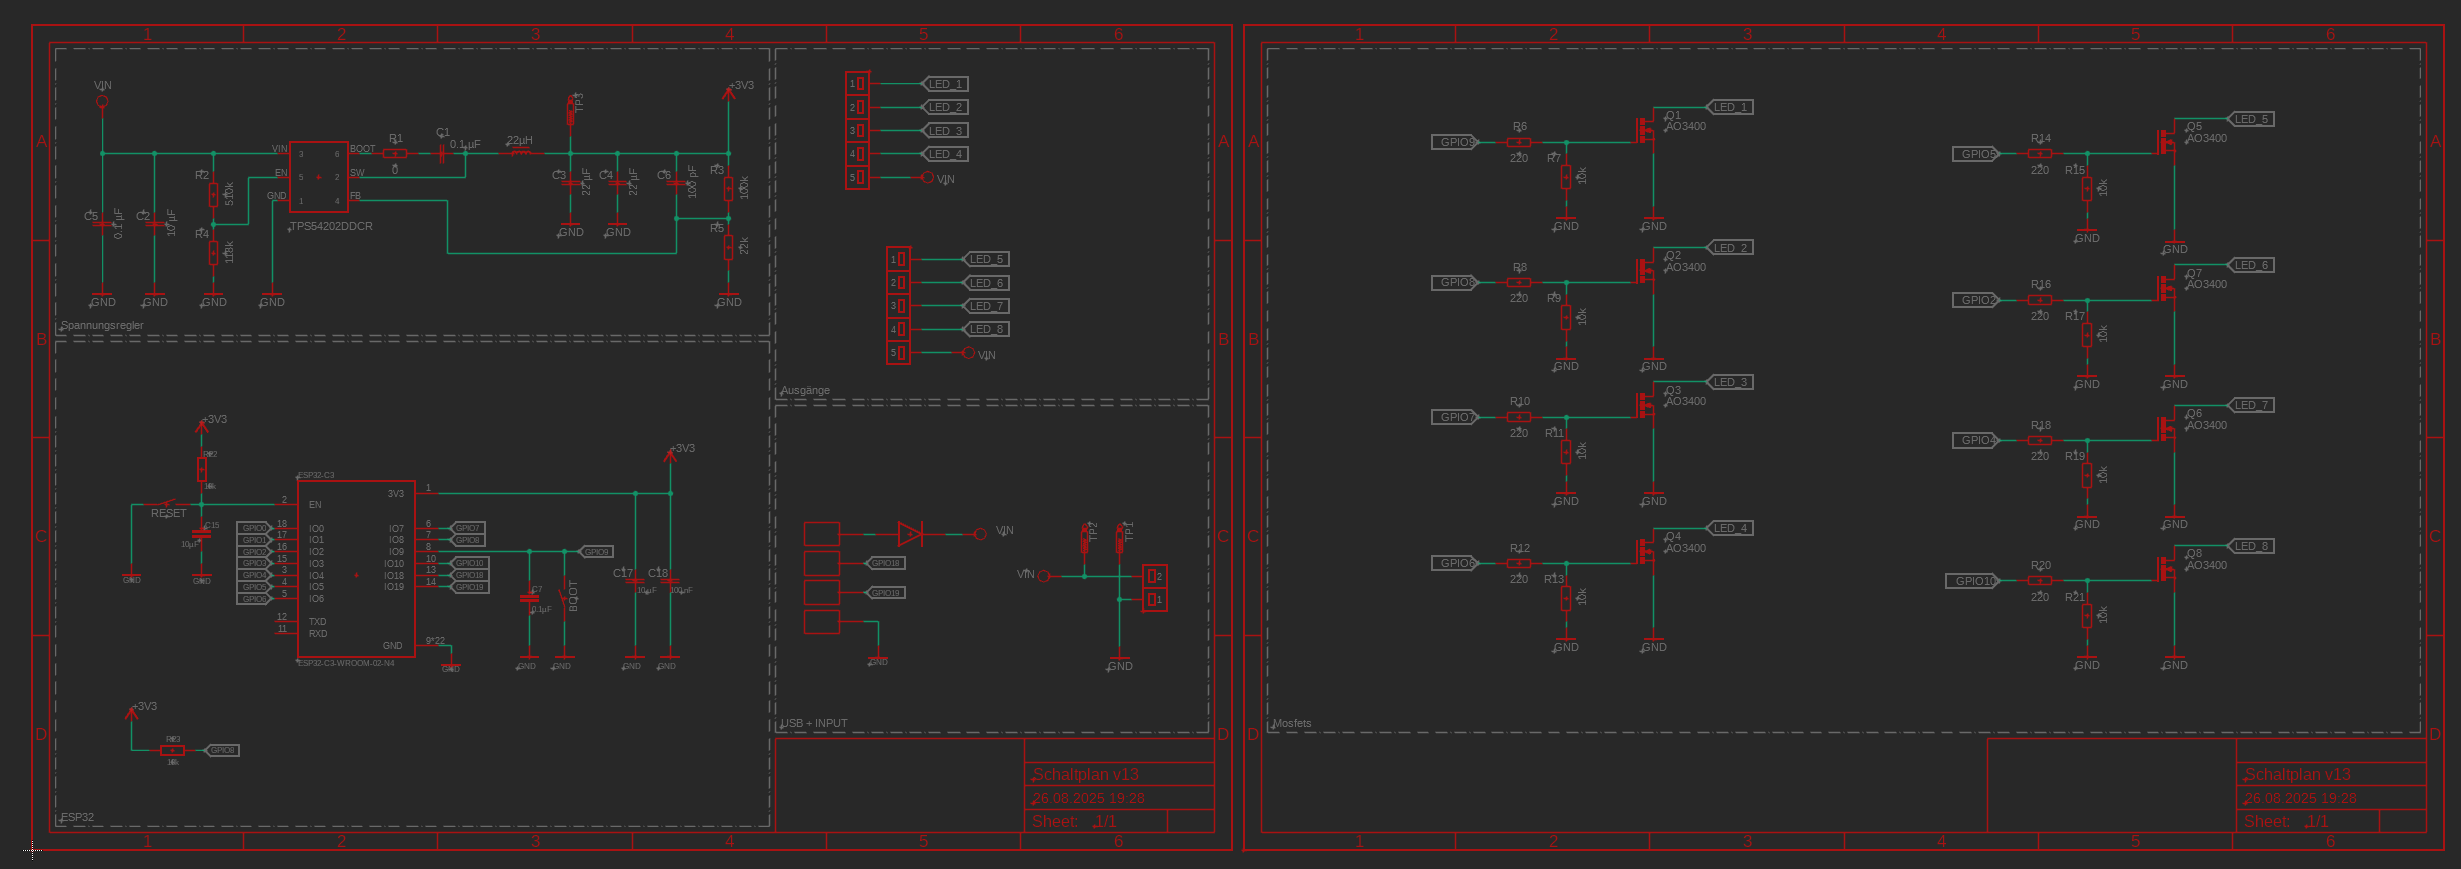Select the RESET switch symbol
The image size is (2461, 869).
[x=169, y=503]
